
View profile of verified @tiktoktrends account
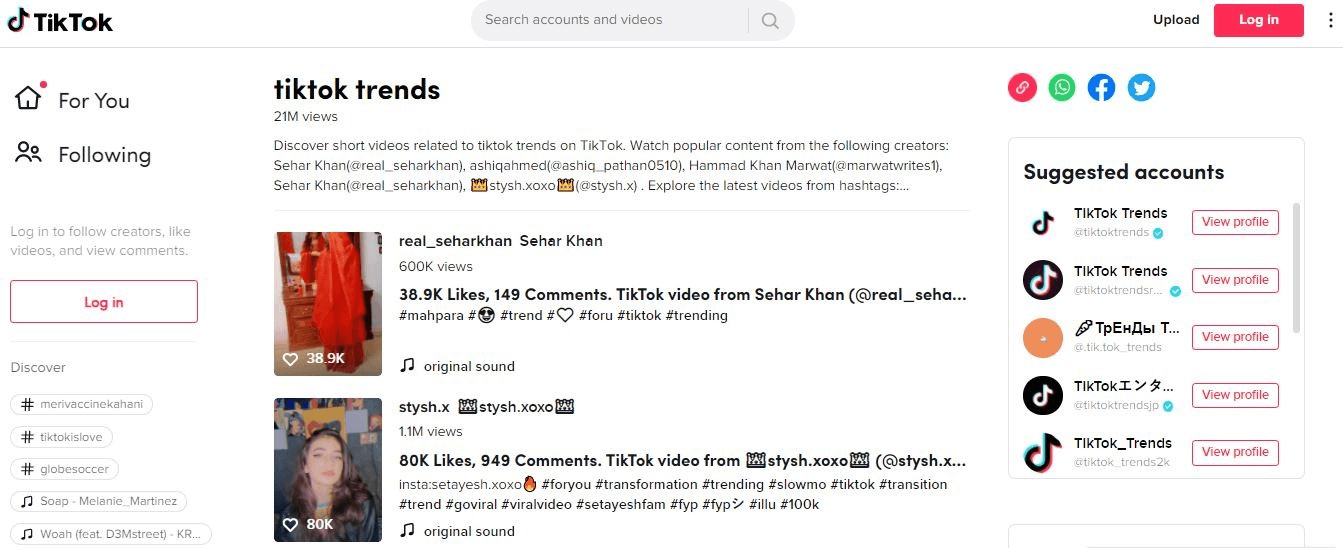point(1235,222)
